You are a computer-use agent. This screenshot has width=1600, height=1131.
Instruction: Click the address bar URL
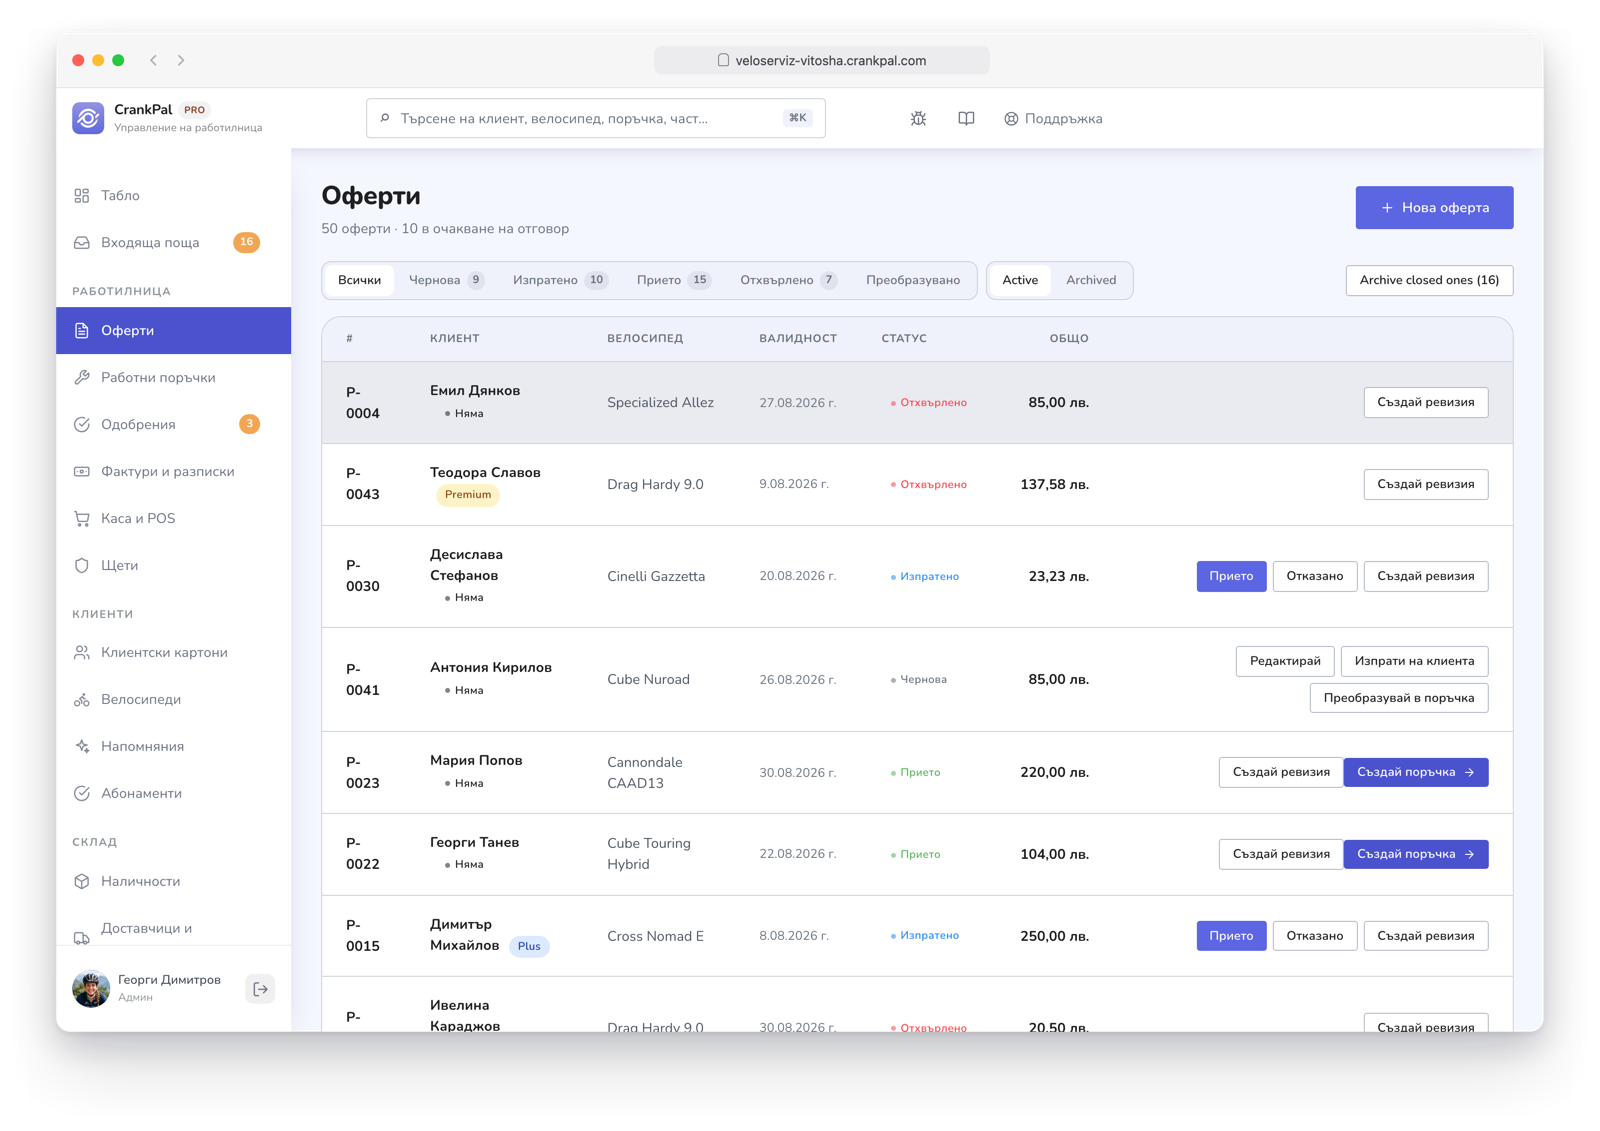822,61
